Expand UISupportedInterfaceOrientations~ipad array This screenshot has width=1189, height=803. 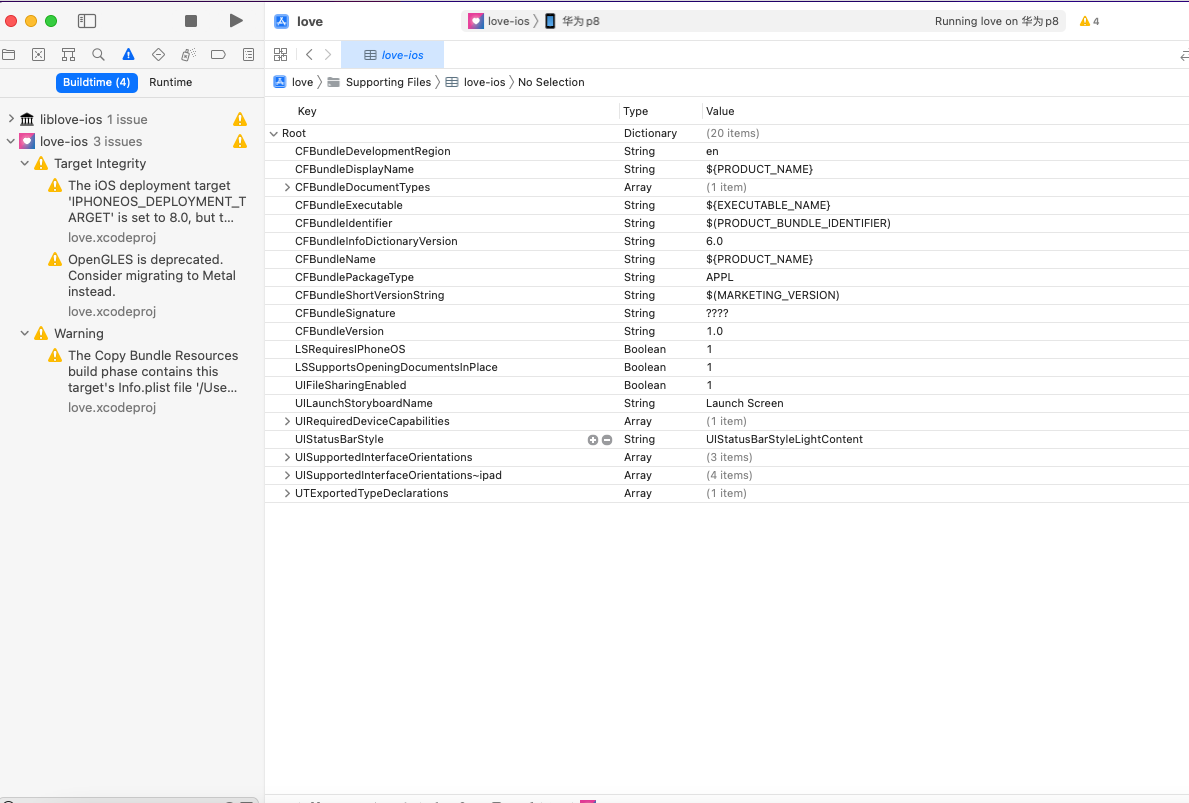(287, 475)
